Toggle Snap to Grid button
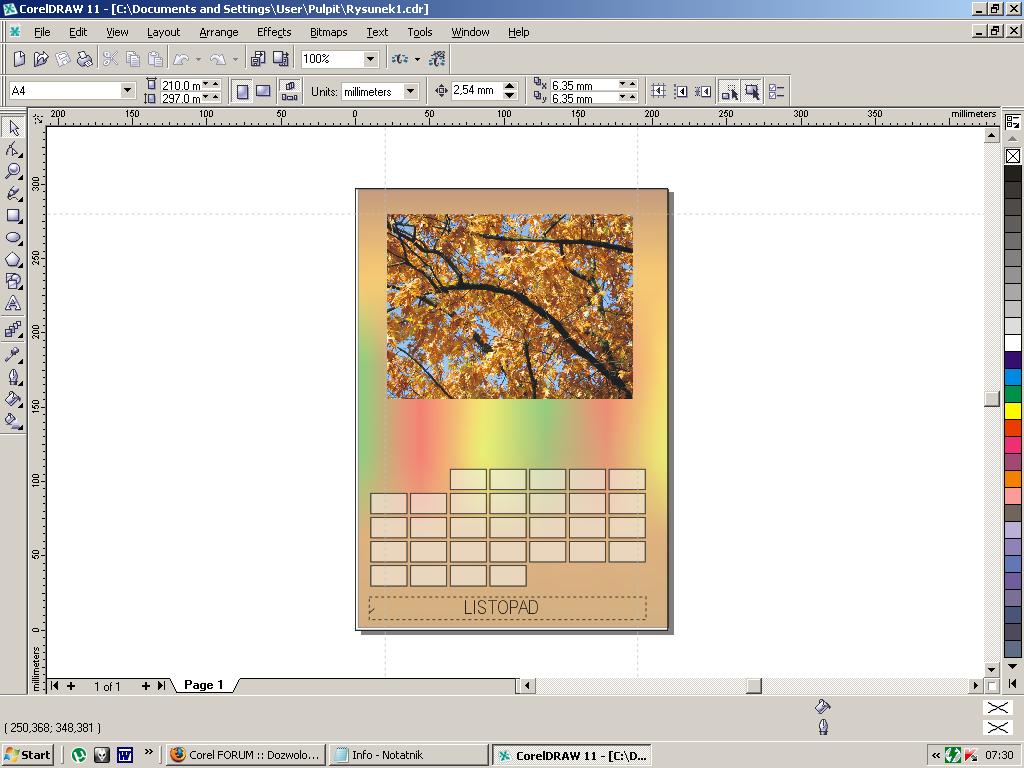 pos(659,91)
